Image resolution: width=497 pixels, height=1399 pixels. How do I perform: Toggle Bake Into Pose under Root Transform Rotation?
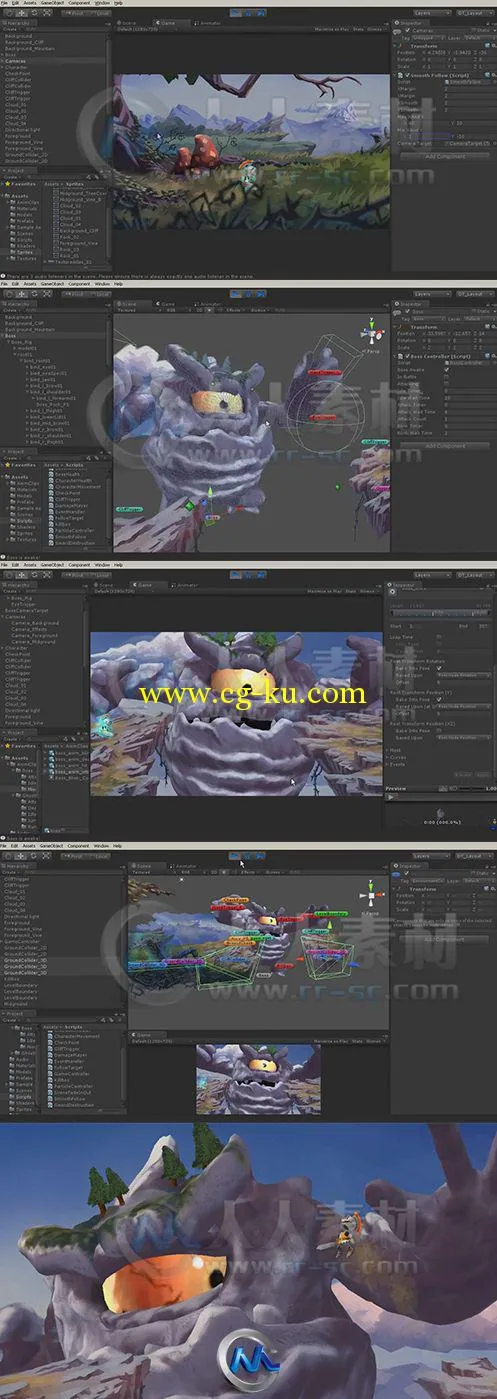[x=440, y=667]
